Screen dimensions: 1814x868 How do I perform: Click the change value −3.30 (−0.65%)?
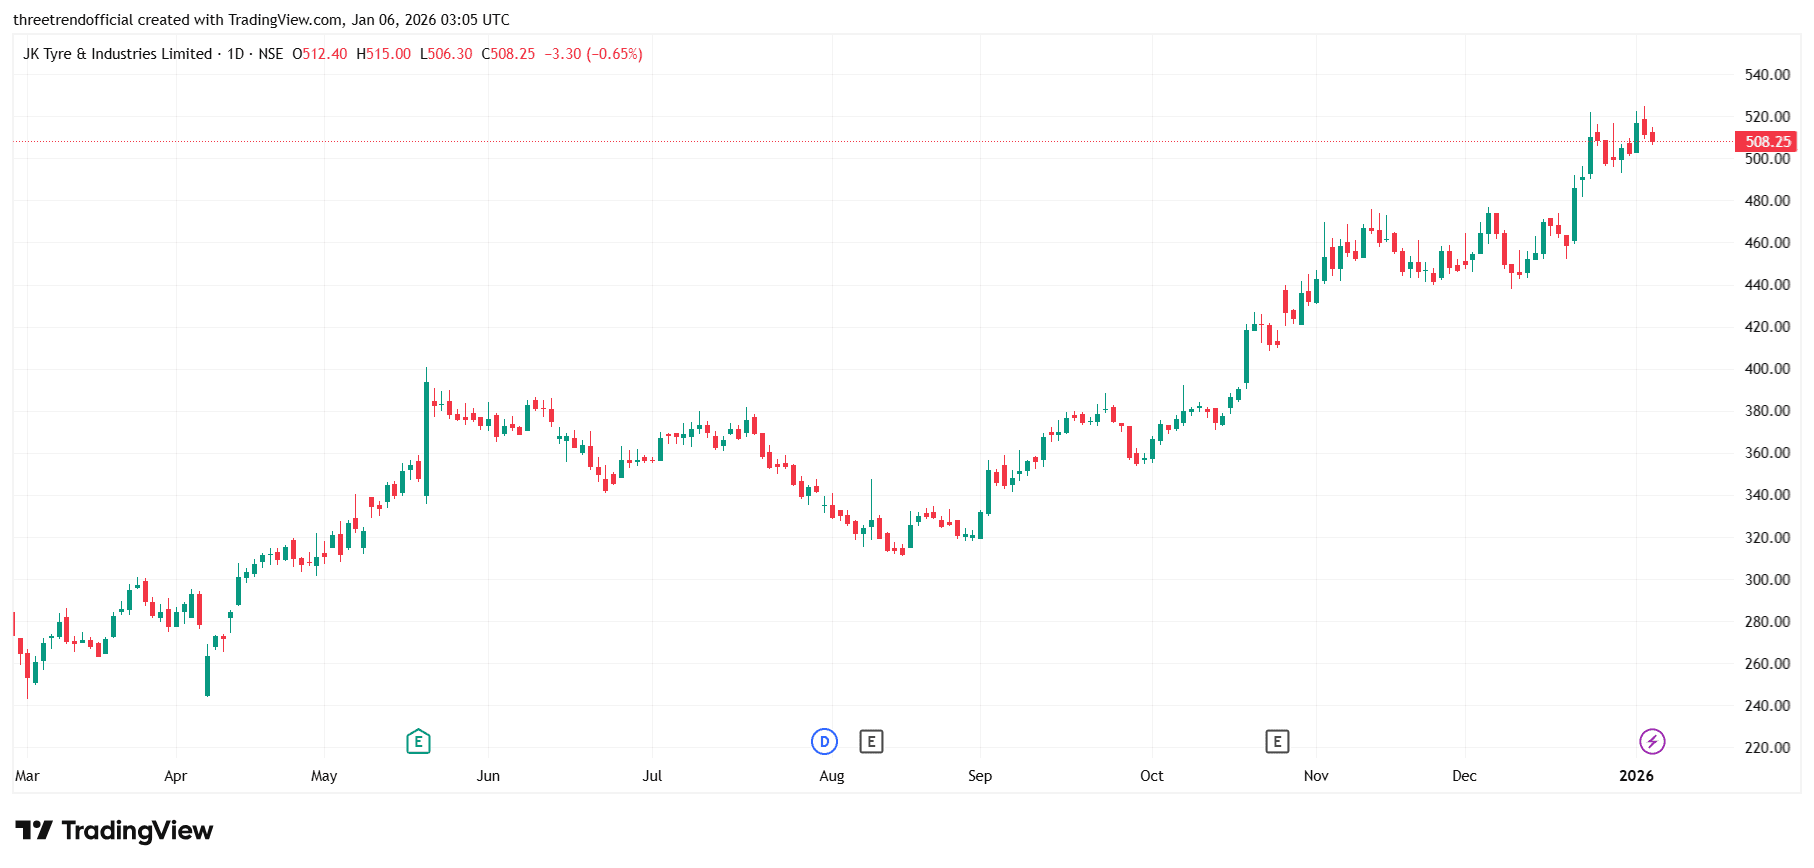pyautogui.click(x=593, y=54)
